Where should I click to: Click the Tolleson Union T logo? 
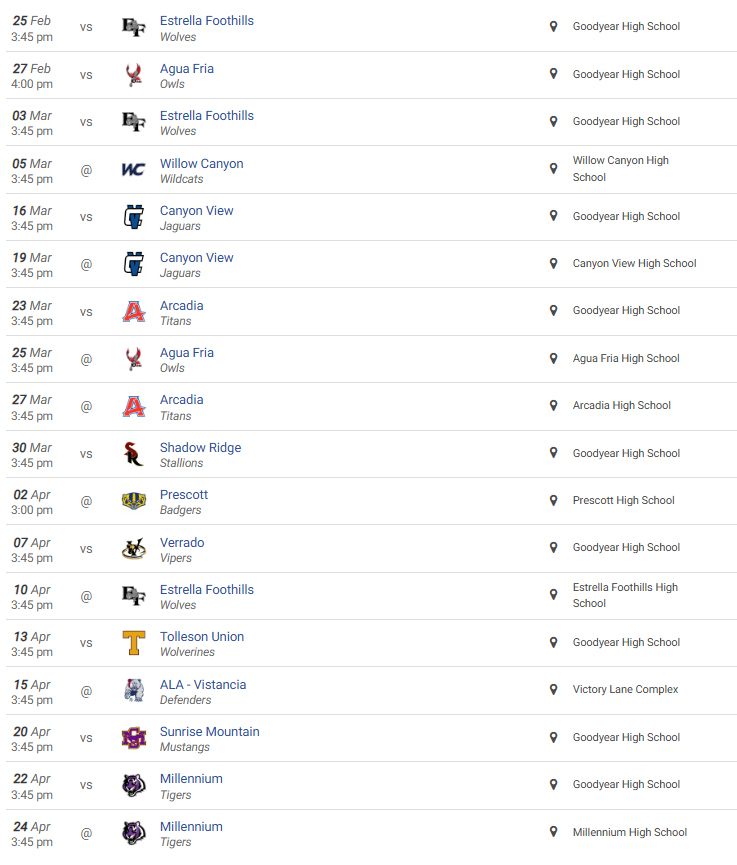[133, 643]
